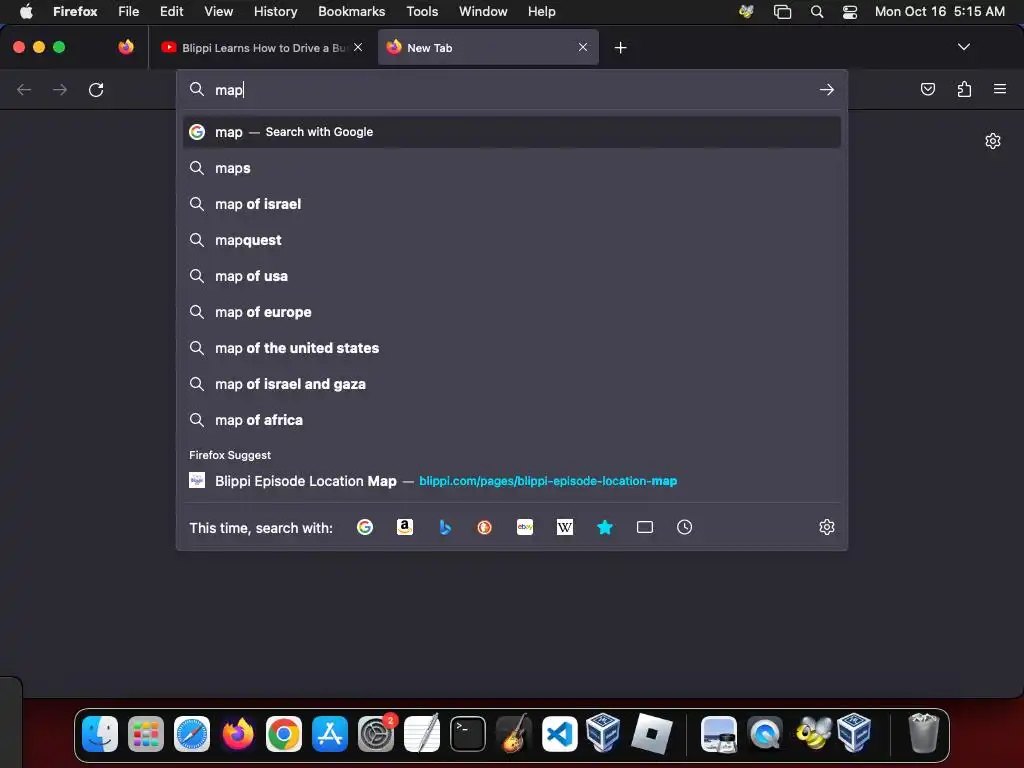This screenshot has width=1024, height=768.
Task: Open System Settings from the Dock
Action: coord(376,734)
